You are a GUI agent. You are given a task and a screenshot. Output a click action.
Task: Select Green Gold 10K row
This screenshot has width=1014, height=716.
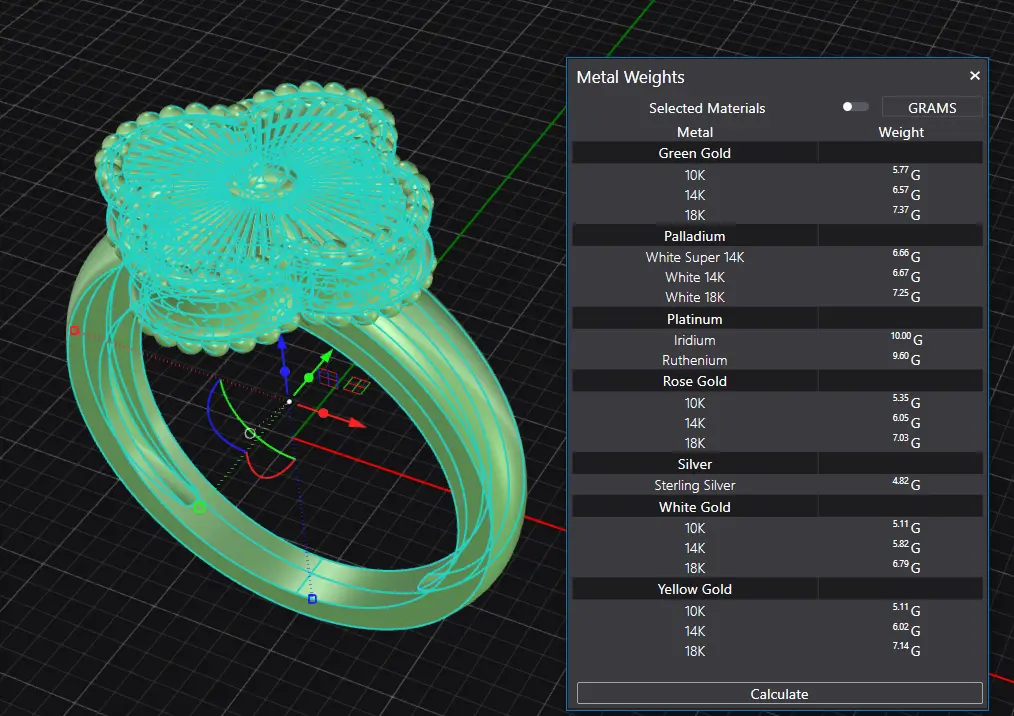(777, 175)
